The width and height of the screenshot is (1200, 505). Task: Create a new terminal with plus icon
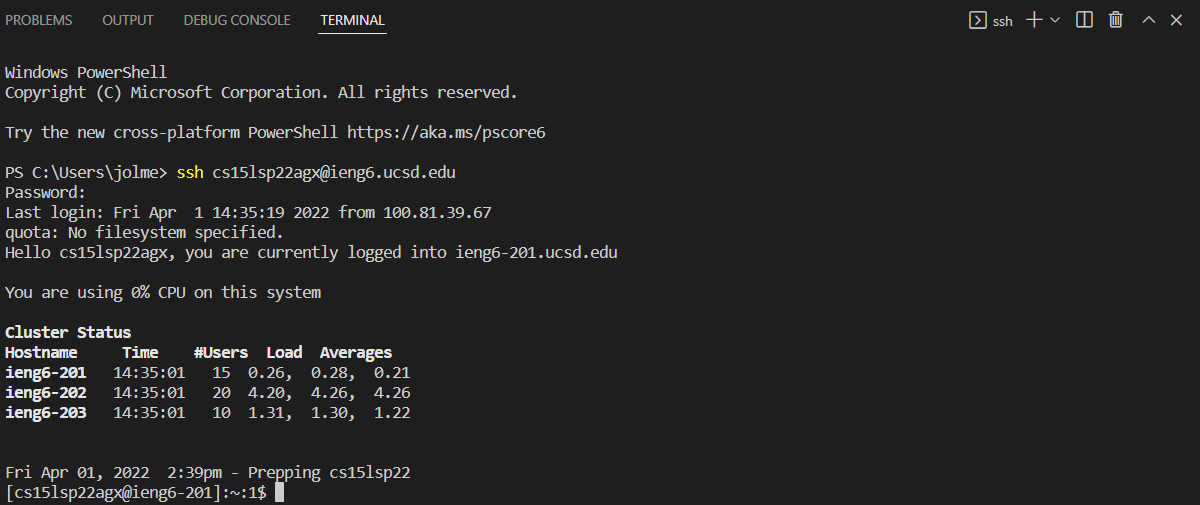1035,20
